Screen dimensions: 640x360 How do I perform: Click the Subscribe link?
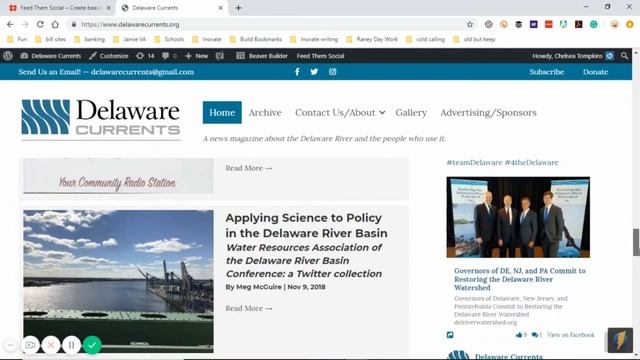(x=547, y=72)
